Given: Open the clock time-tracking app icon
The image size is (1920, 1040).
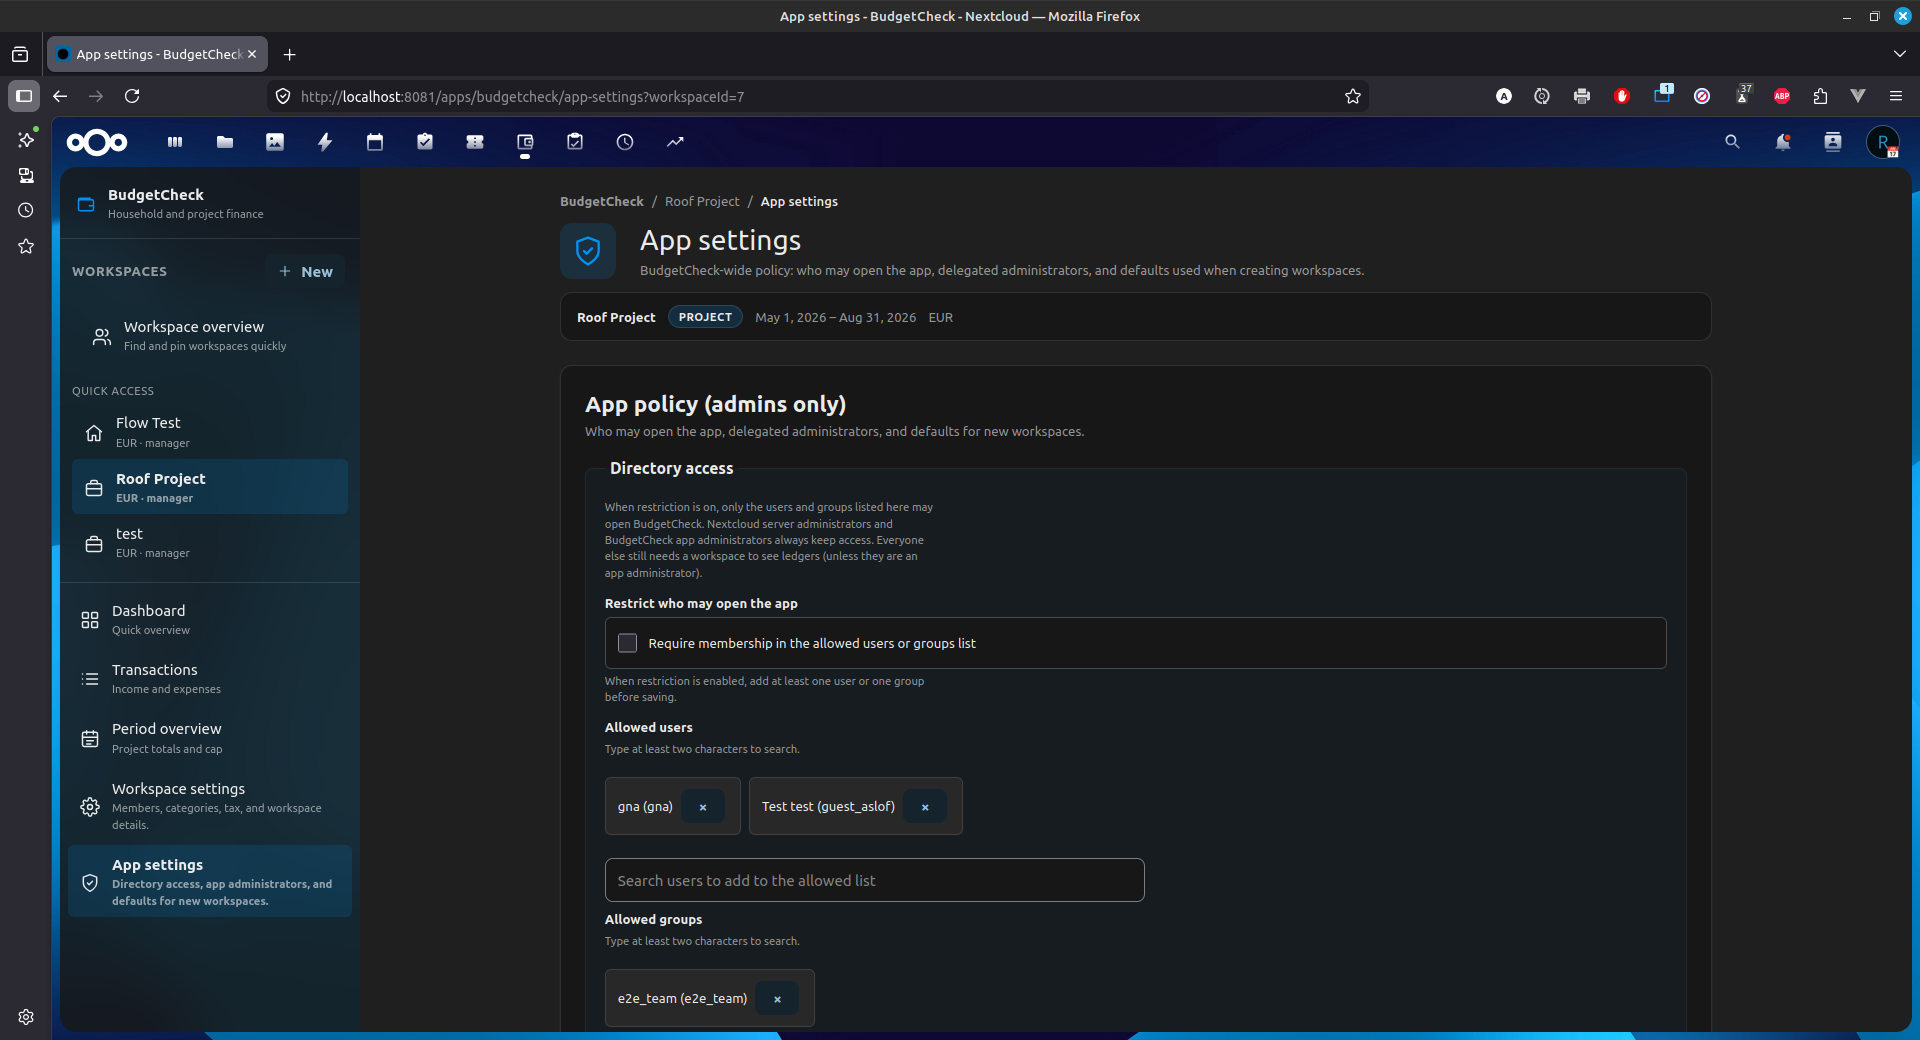Looking at the screenshot, I should [x=625, y=142].
